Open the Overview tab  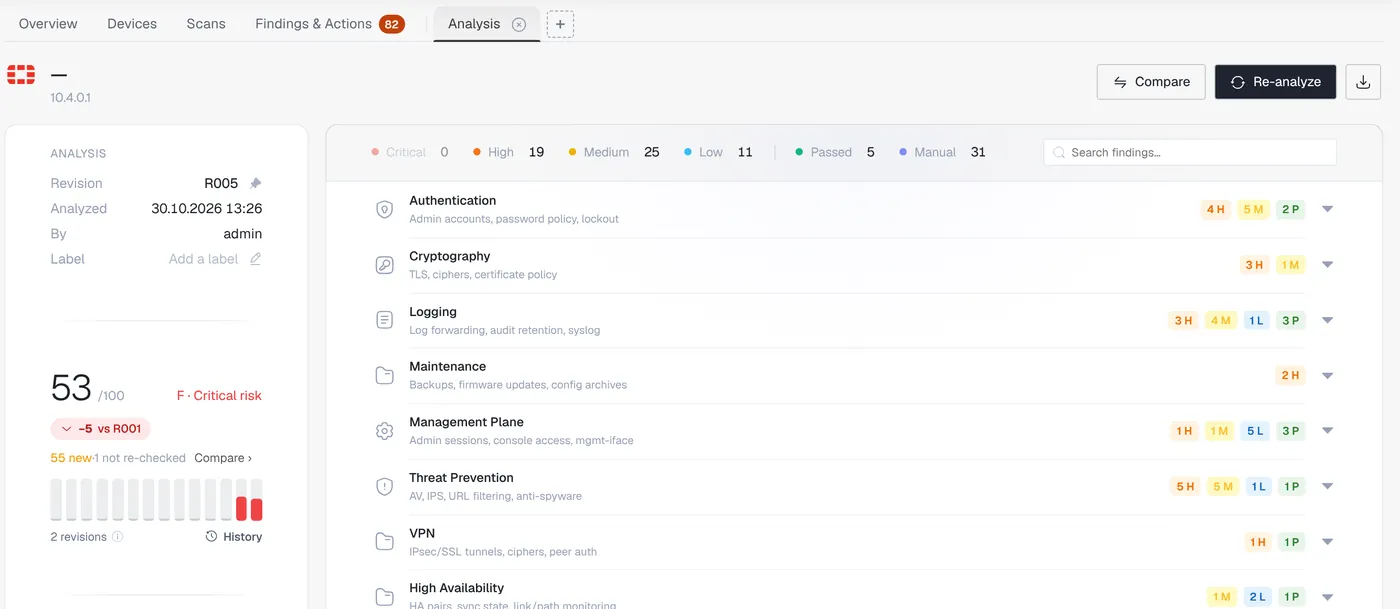click(x=48, y=24)
